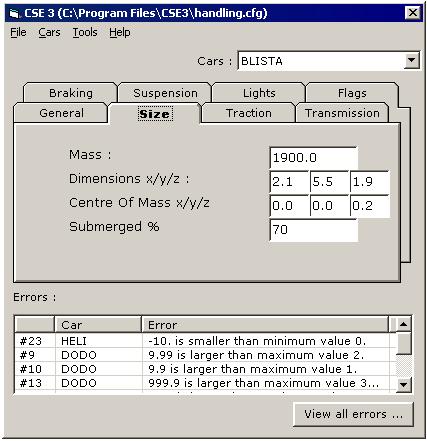Click the Submerged % field 70
Viewport: 427px width, 441px height.
click(x=313, y=230)
